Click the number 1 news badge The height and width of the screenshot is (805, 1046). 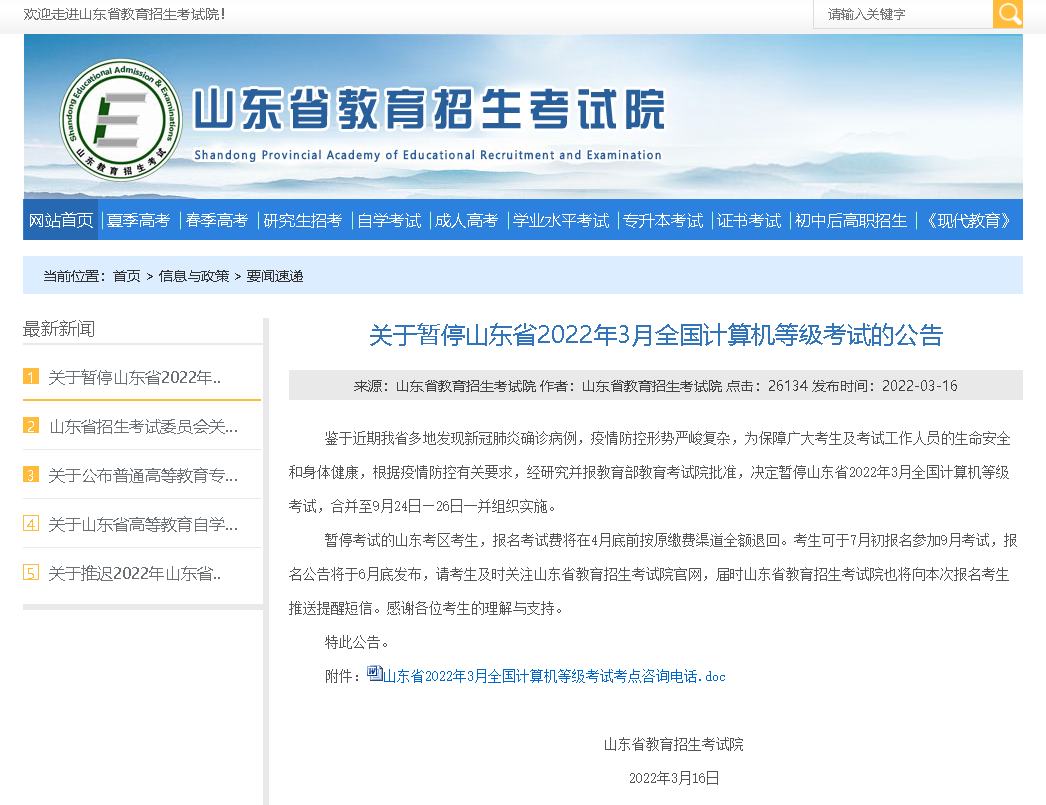[31, 377]
